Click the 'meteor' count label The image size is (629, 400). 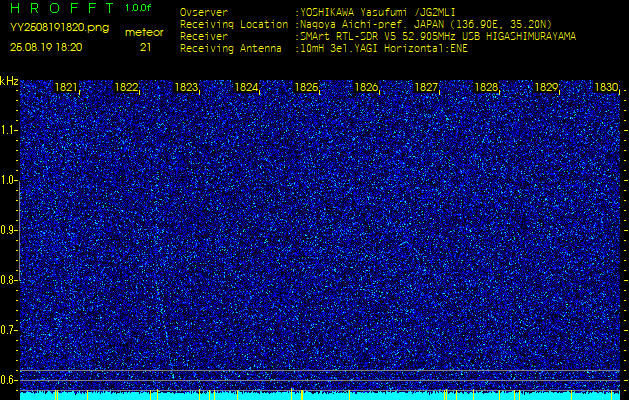pos(144,32)
